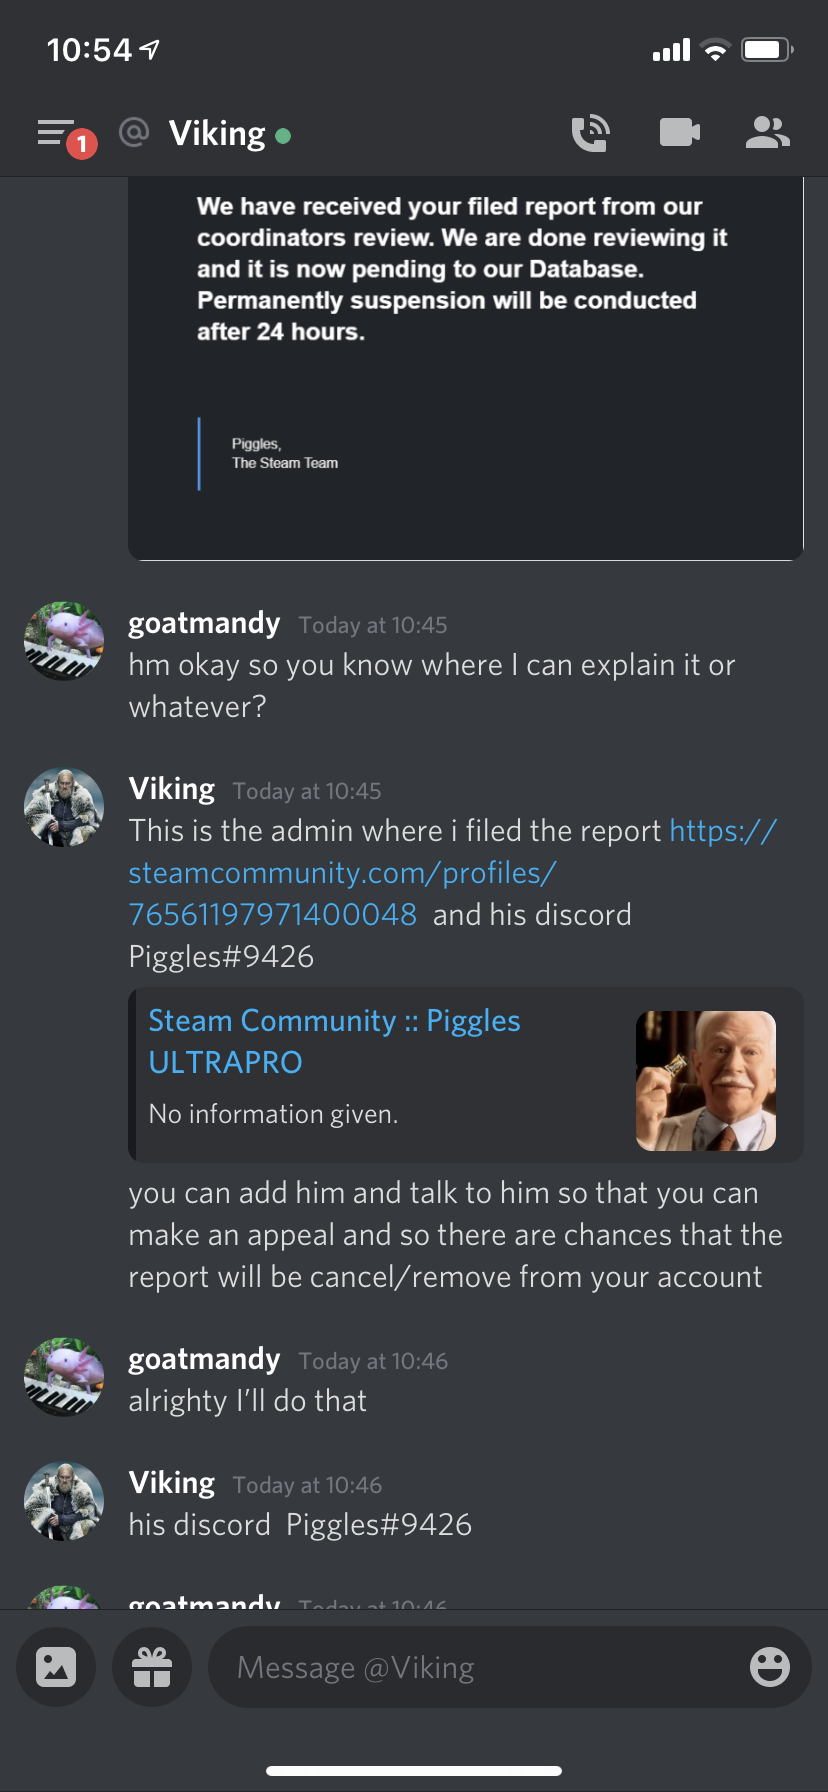Tap the Steam Team email screenshot image
This screenshot has width=828, height=1792.
466,369
